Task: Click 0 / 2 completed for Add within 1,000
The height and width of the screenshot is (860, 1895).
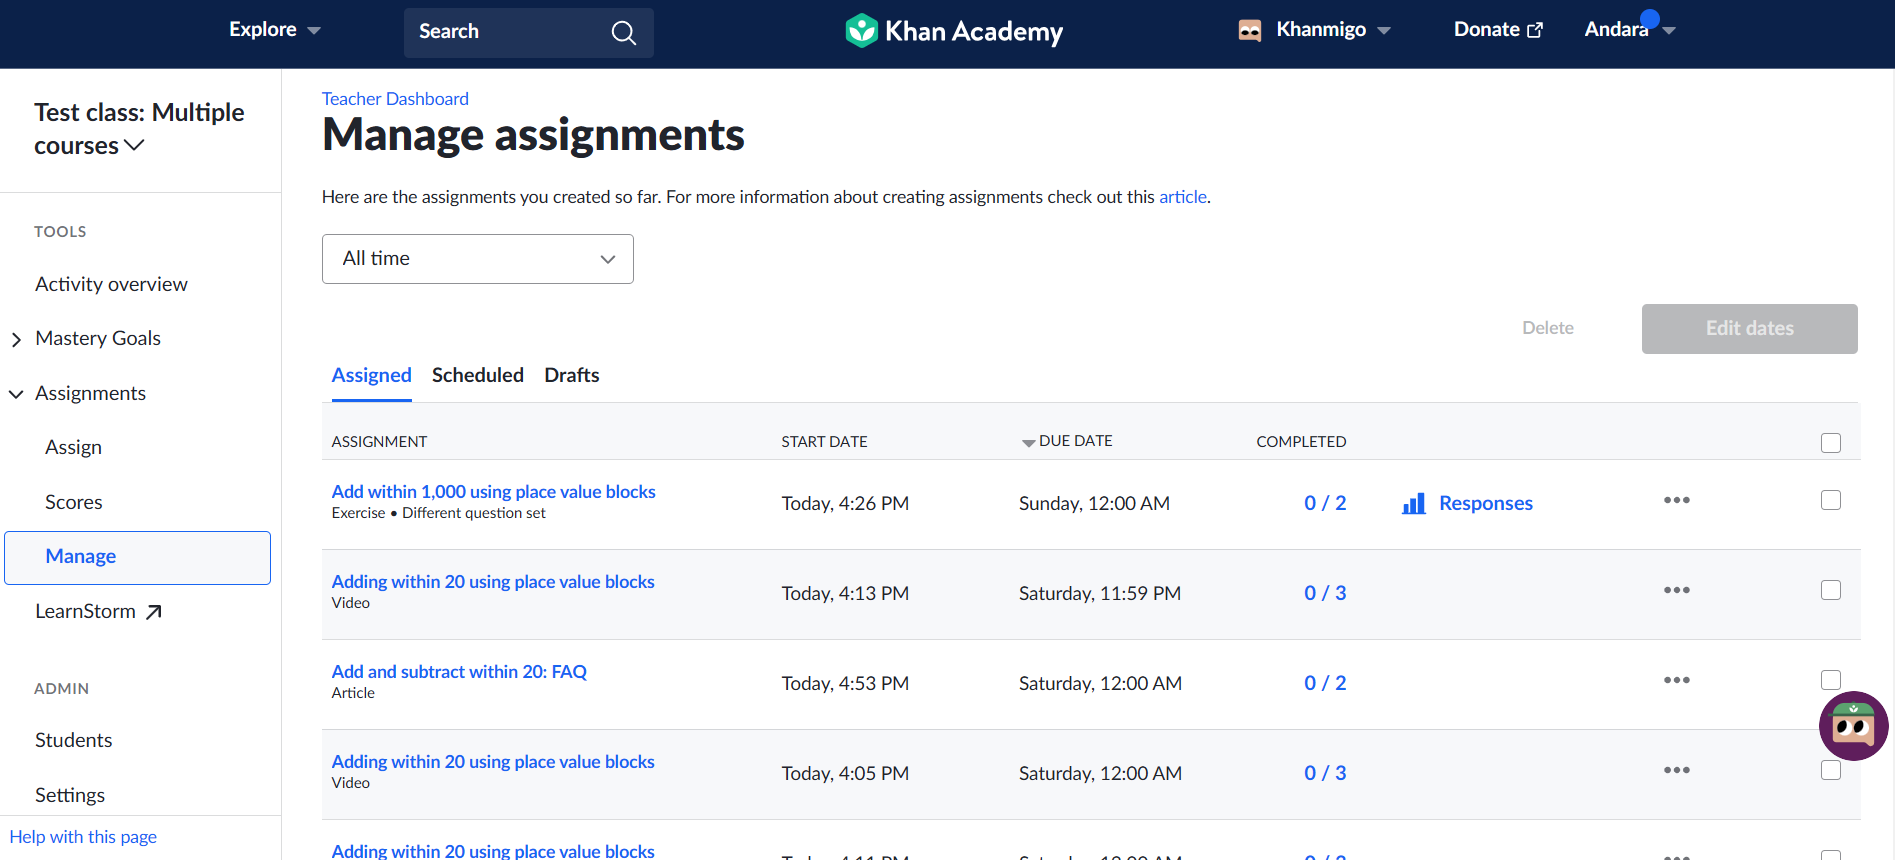Action: (x=1325, y=503)
